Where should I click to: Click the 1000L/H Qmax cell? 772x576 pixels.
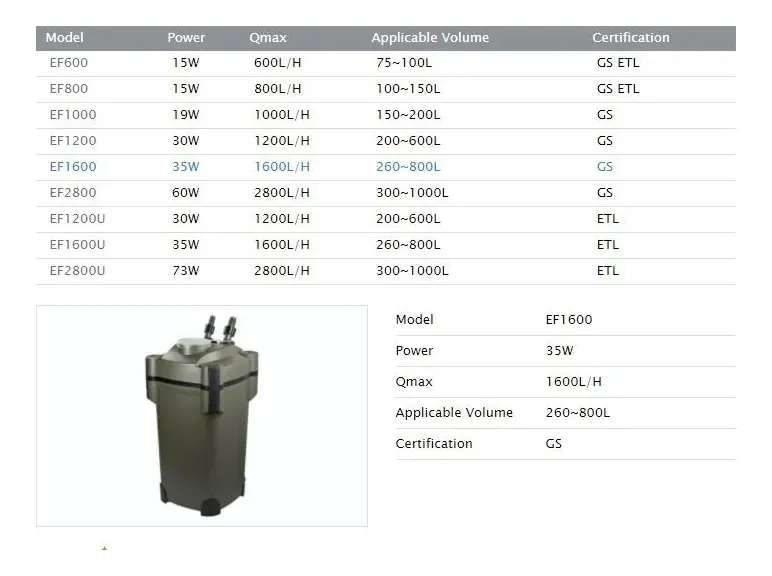coord(282,115)
